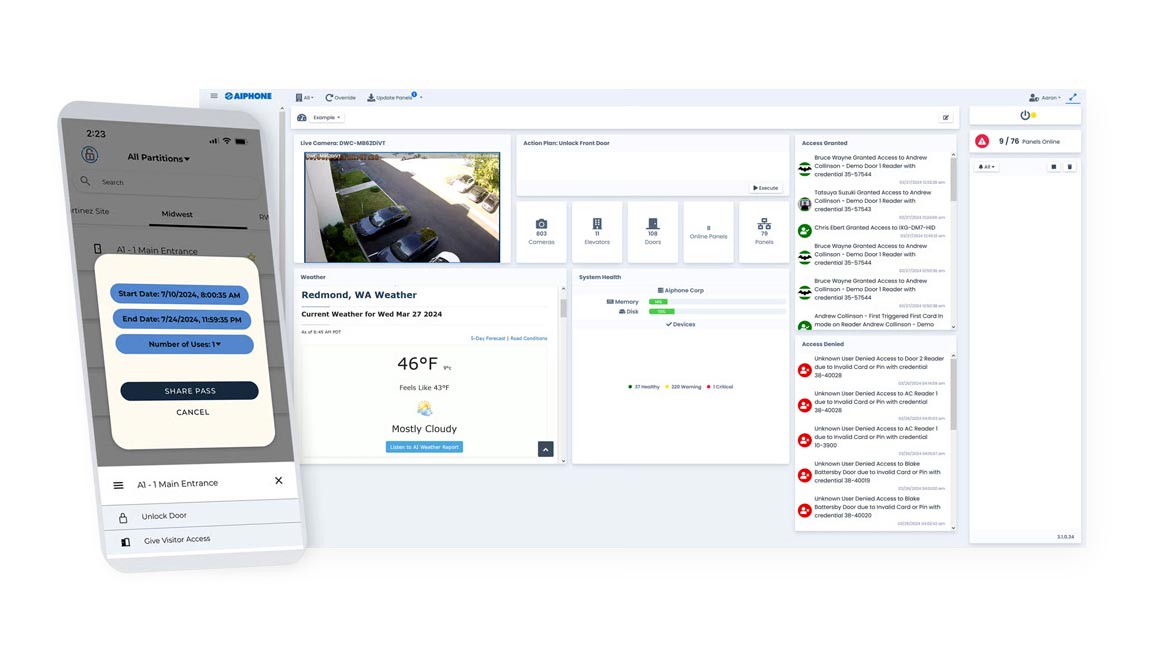1170x658 pixels.
Task: Click the collapse chevron-up button in Weather widget
Action: [x=545, y=449]
